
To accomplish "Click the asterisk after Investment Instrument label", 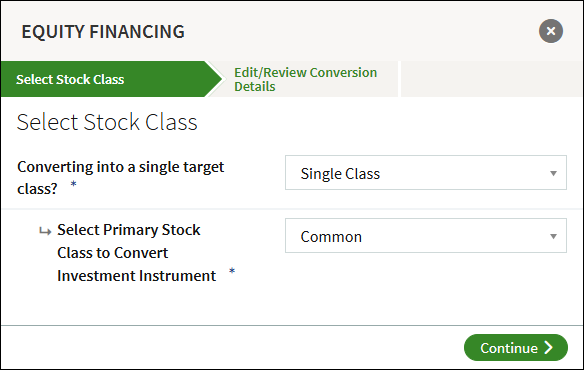I will tap(232, 271).
